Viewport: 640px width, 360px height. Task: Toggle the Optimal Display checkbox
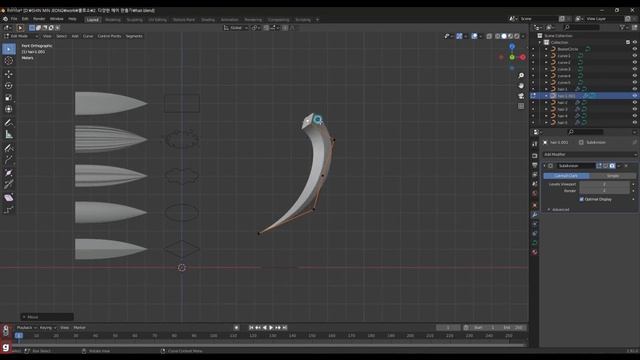(581, 199)
